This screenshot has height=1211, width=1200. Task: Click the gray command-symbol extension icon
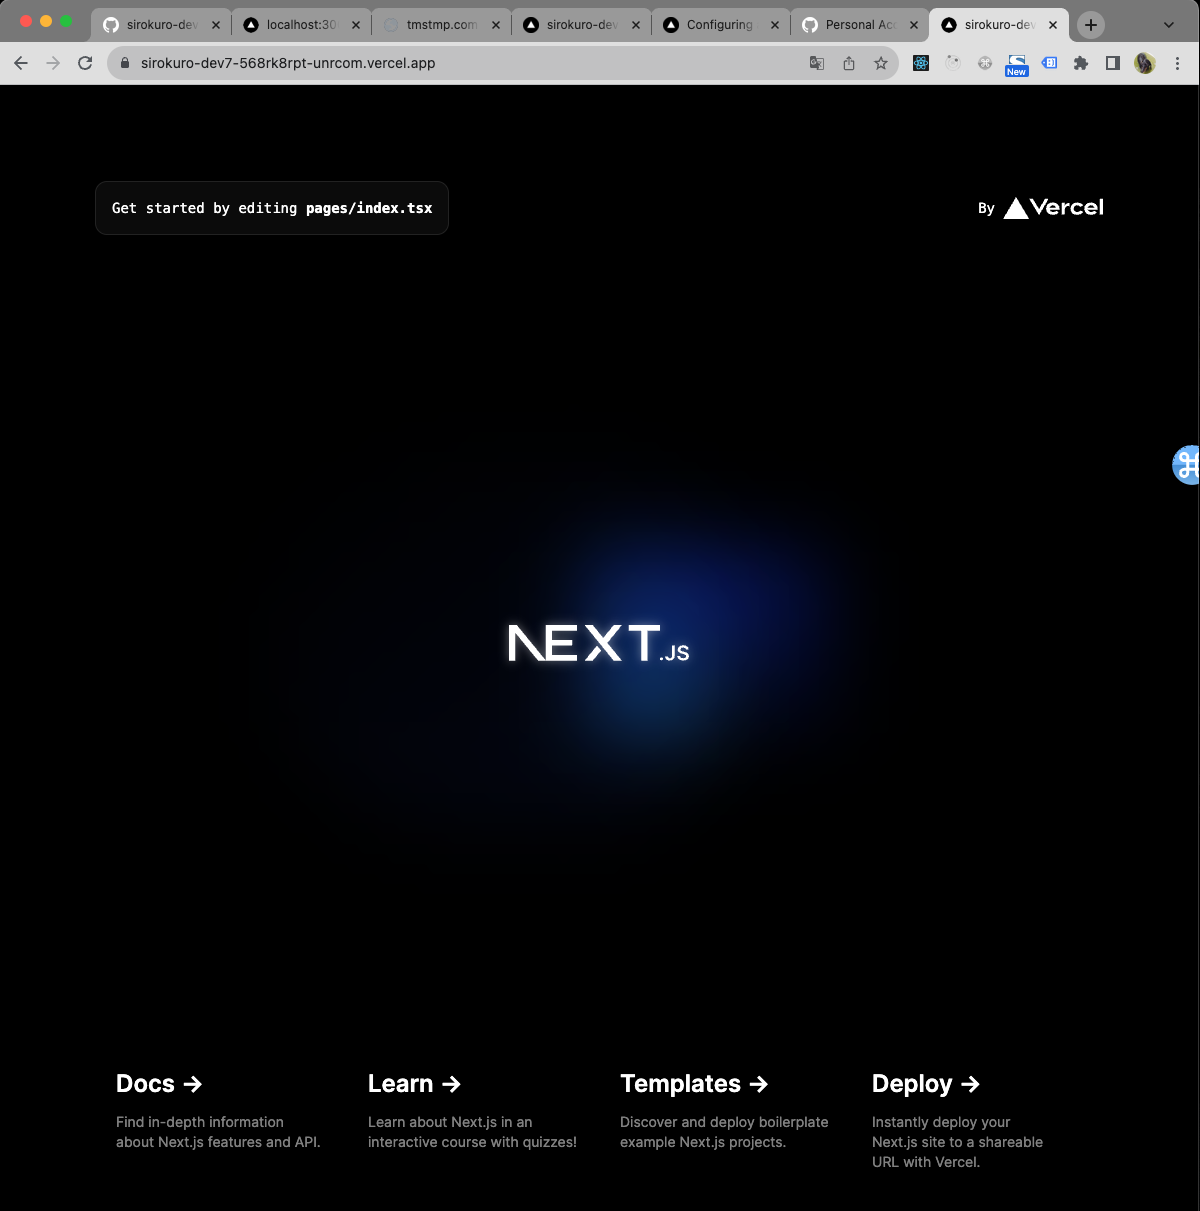(x=985, y=63)
